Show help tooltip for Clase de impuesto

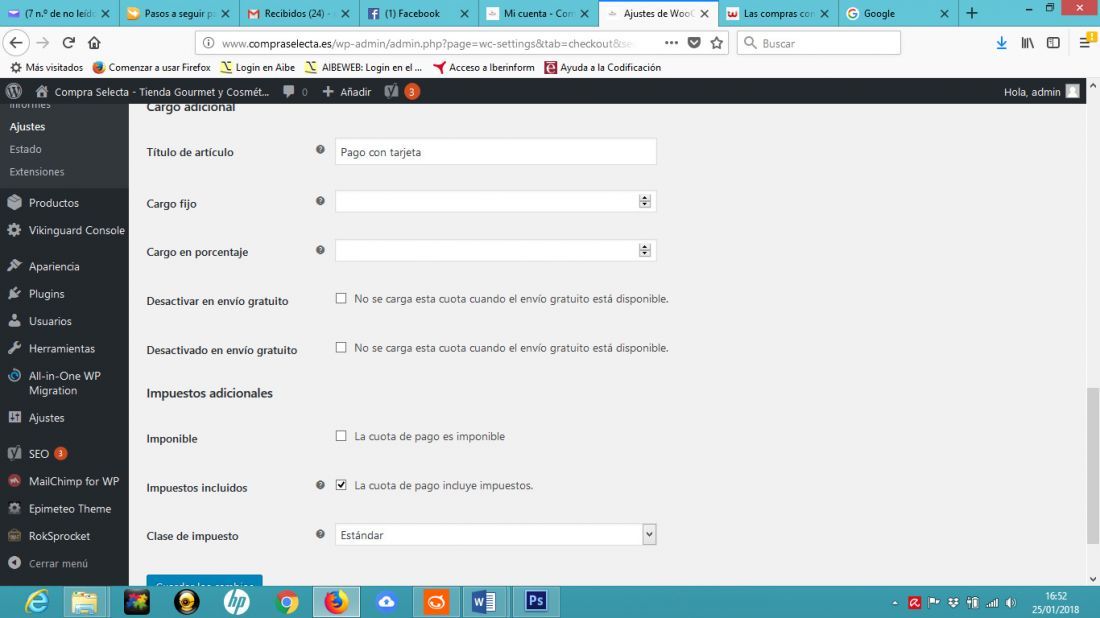pos(320,534)
